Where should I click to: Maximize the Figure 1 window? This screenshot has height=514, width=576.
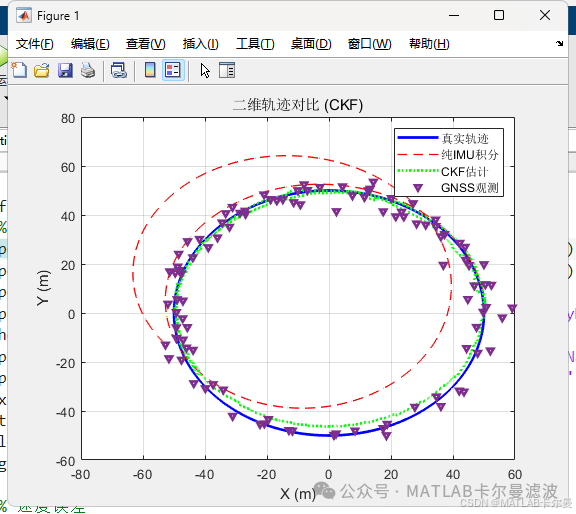point(498,15)
